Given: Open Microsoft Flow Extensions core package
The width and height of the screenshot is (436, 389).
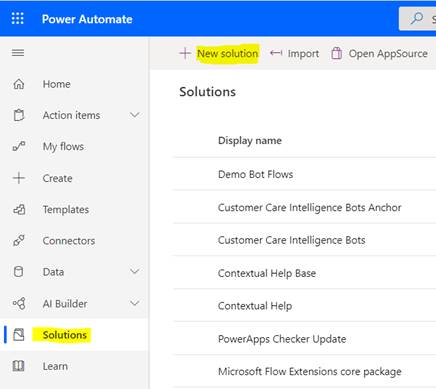Looking at the screenshot, I should tap(310, 372).
